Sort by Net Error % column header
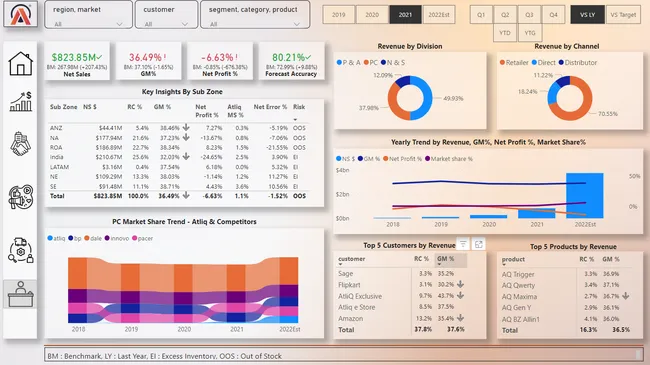The image size is (650, 365). [x=270, y=107]
